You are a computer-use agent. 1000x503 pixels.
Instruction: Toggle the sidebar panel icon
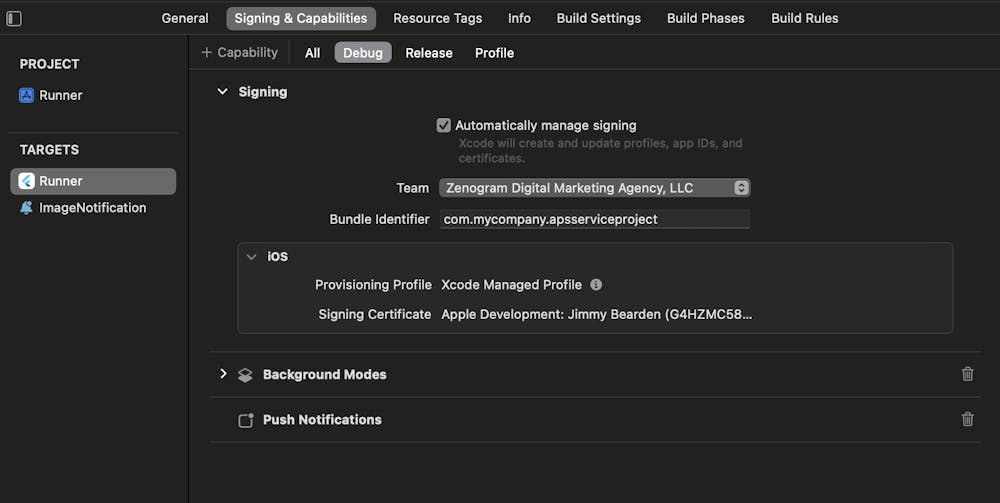click(14, 18)
